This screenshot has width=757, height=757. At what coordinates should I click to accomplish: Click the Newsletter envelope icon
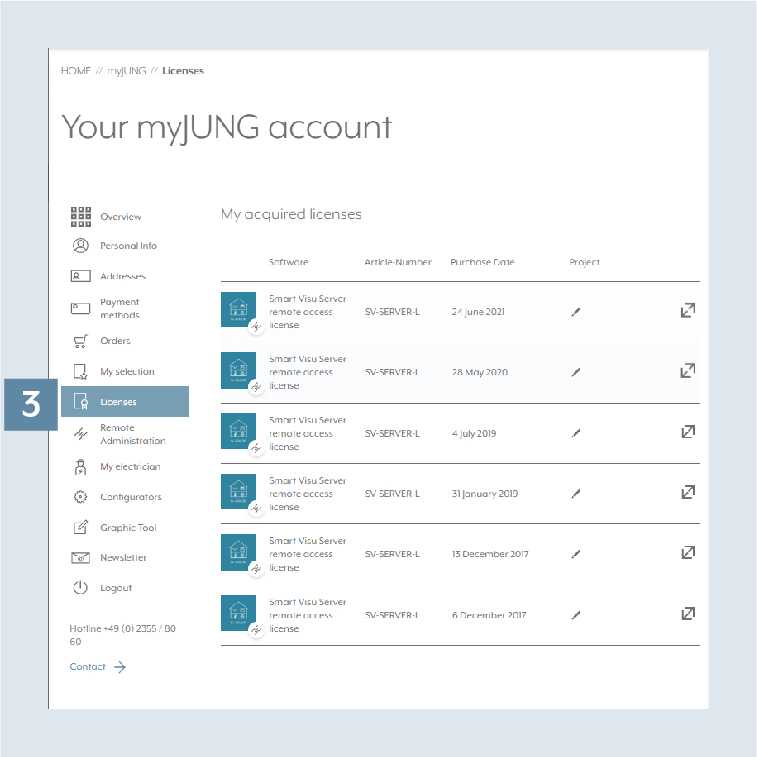(x=81, y=558)
